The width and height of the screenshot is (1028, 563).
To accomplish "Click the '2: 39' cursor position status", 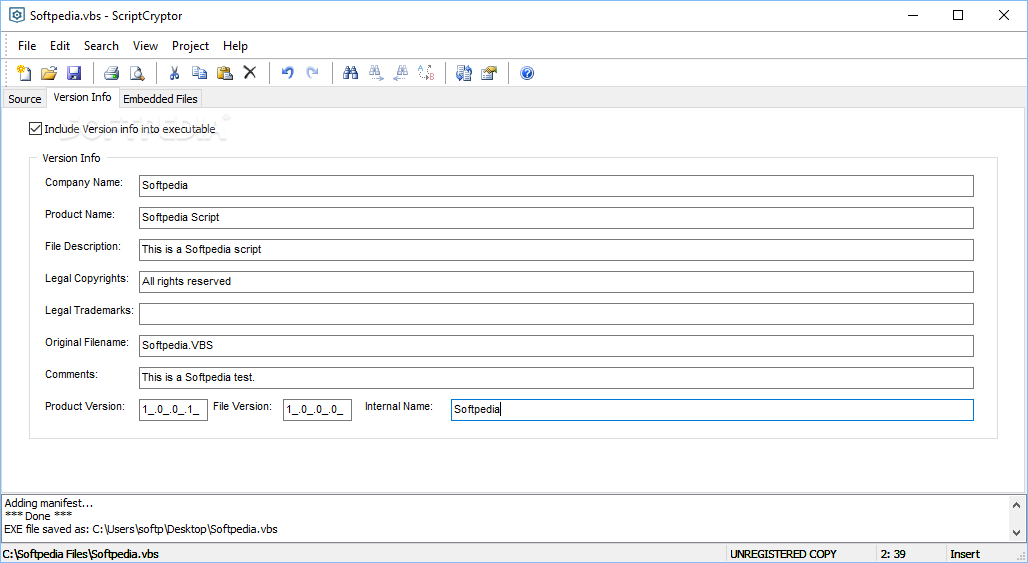I will (x=893, y=554).
